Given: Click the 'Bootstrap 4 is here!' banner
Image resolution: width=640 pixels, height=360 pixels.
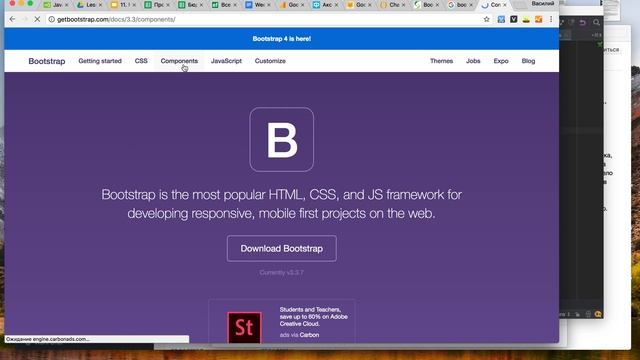Looking at the screenshot, I should [x=282, y=39].
